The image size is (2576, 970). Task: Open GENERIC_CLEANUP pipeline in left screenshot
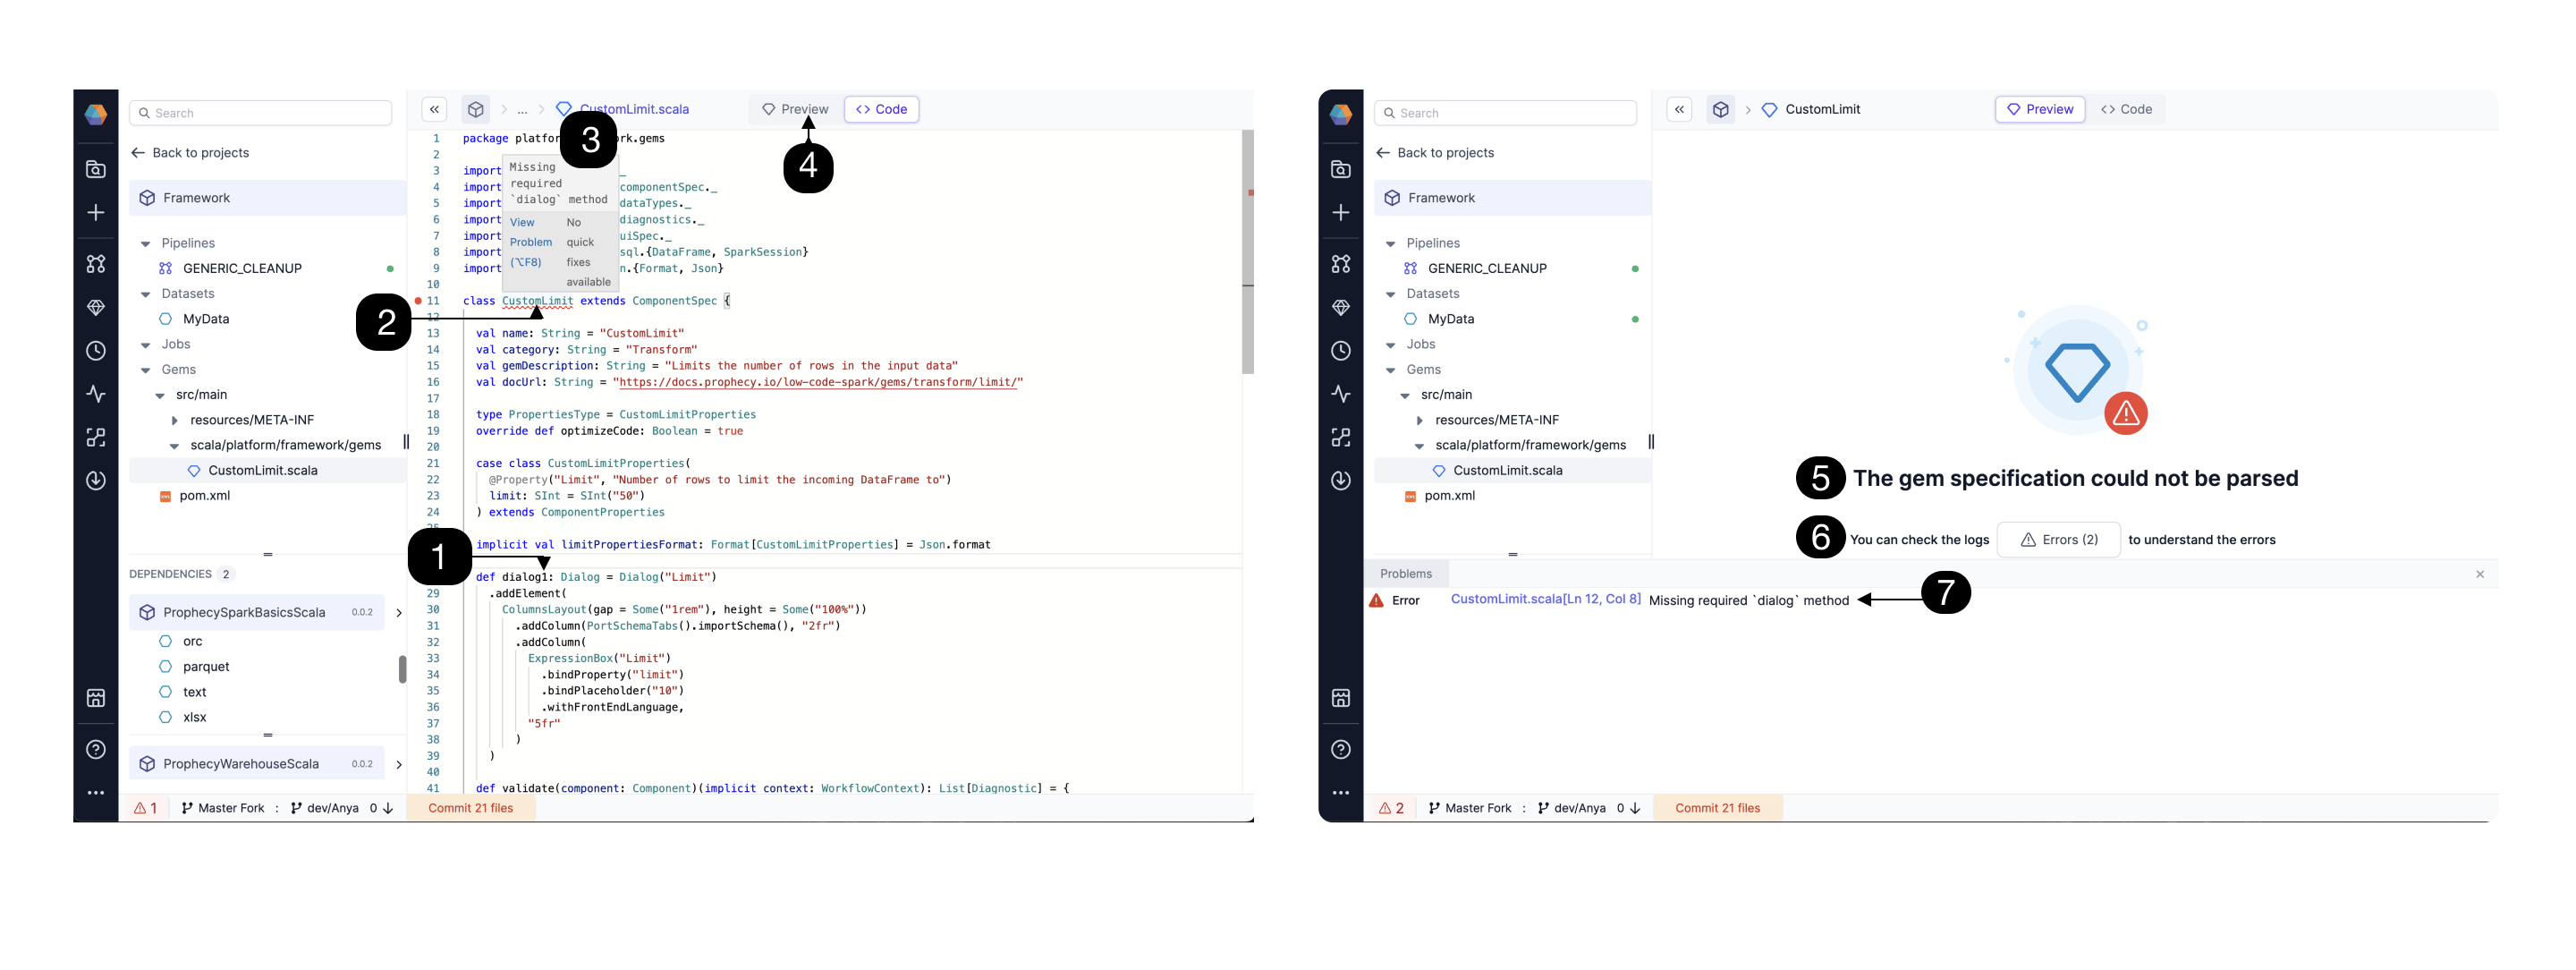[242, 268]
